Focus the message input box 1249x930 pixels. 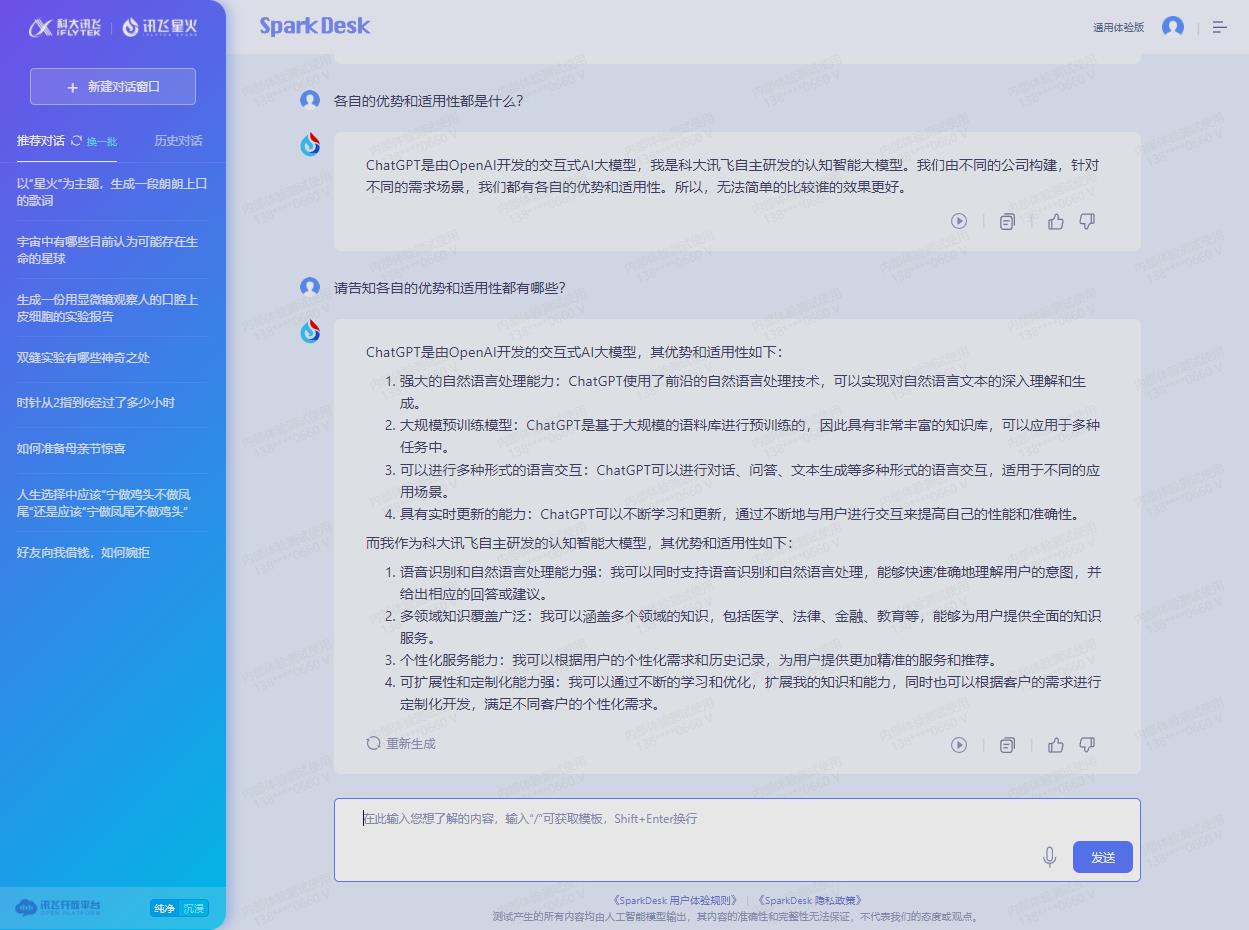coord(737,839)
